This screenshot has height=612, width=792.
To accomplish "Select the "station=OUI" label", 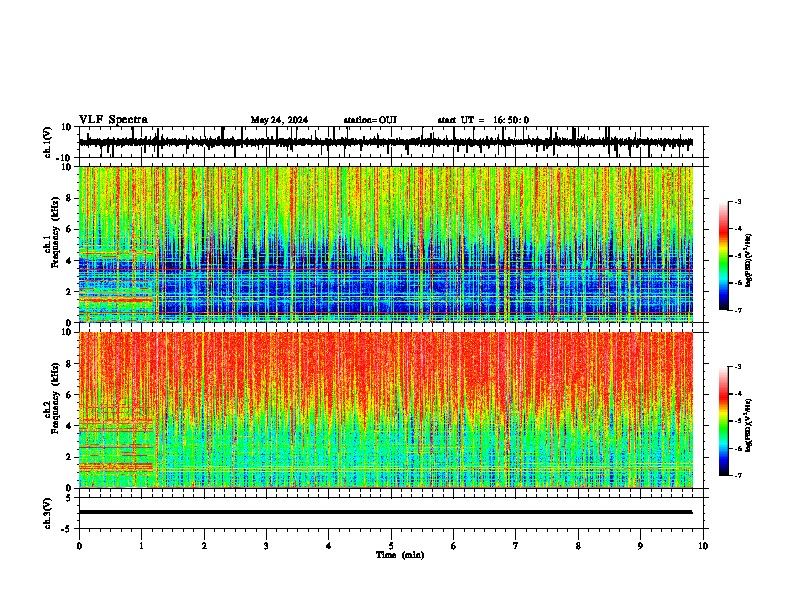I will pyautogui.click(x=370, y=120).
